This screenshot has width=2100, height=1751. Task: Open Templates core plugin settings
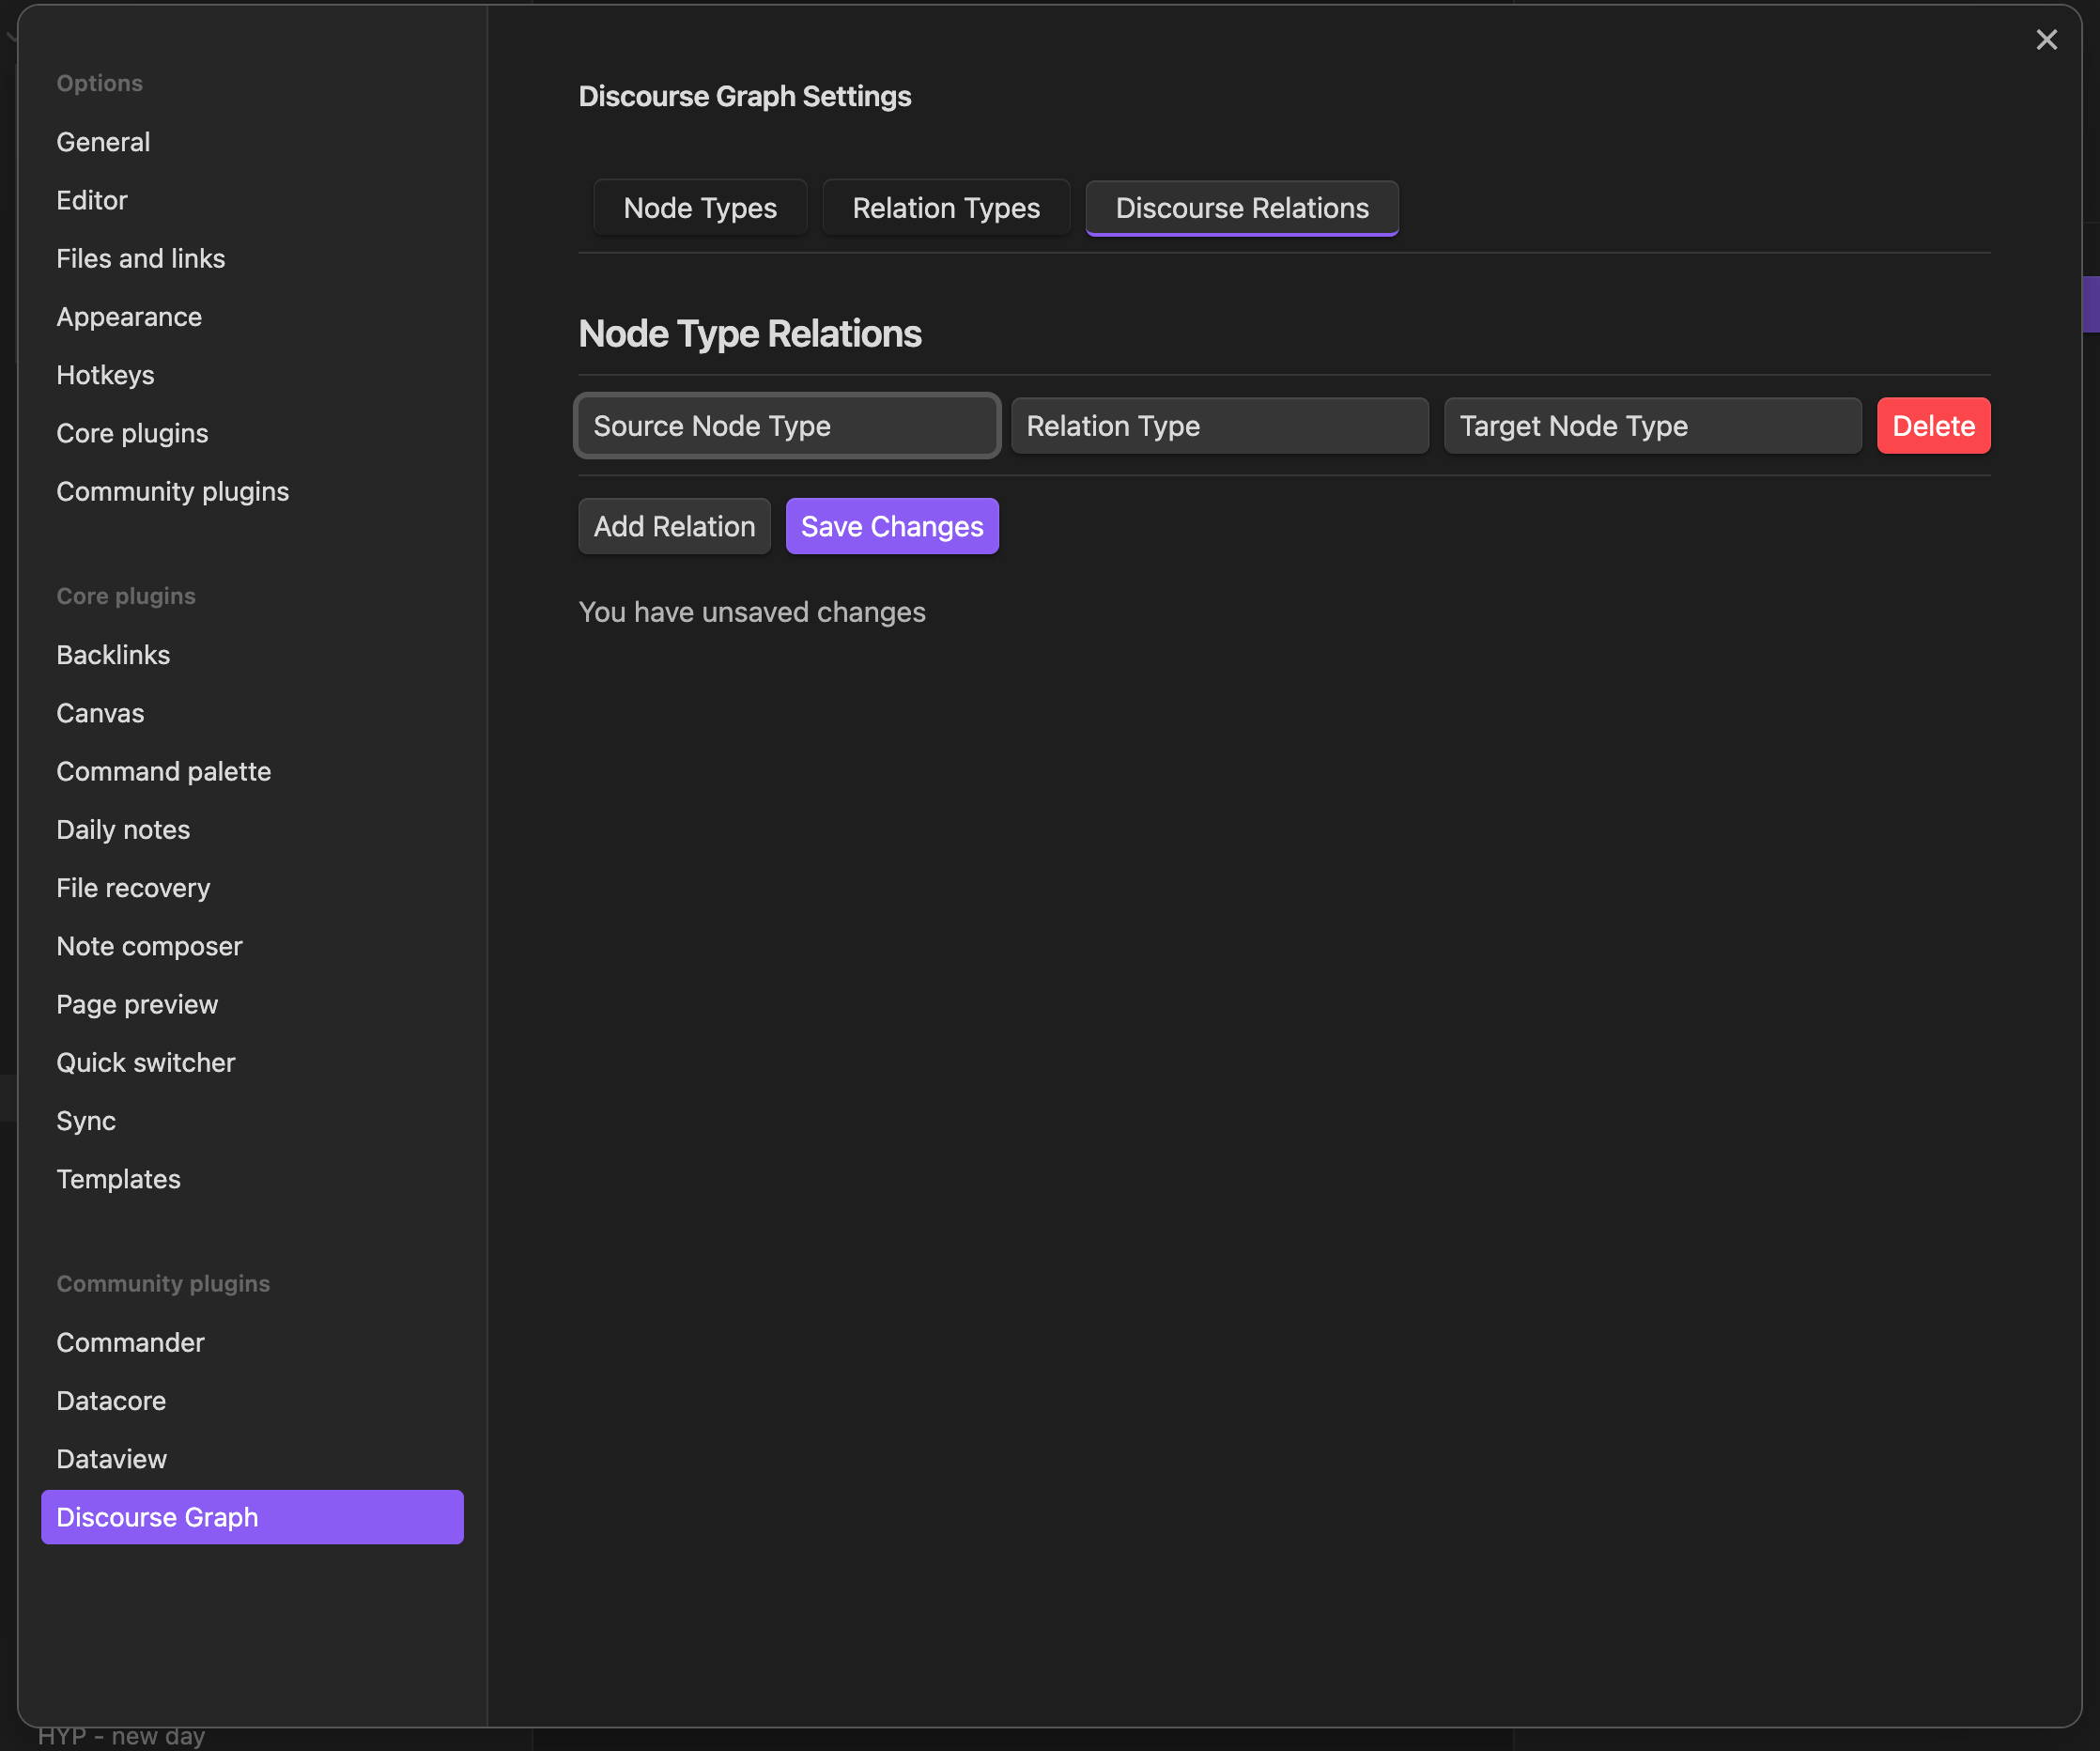pyautogui.click(x=118, y=1178)
